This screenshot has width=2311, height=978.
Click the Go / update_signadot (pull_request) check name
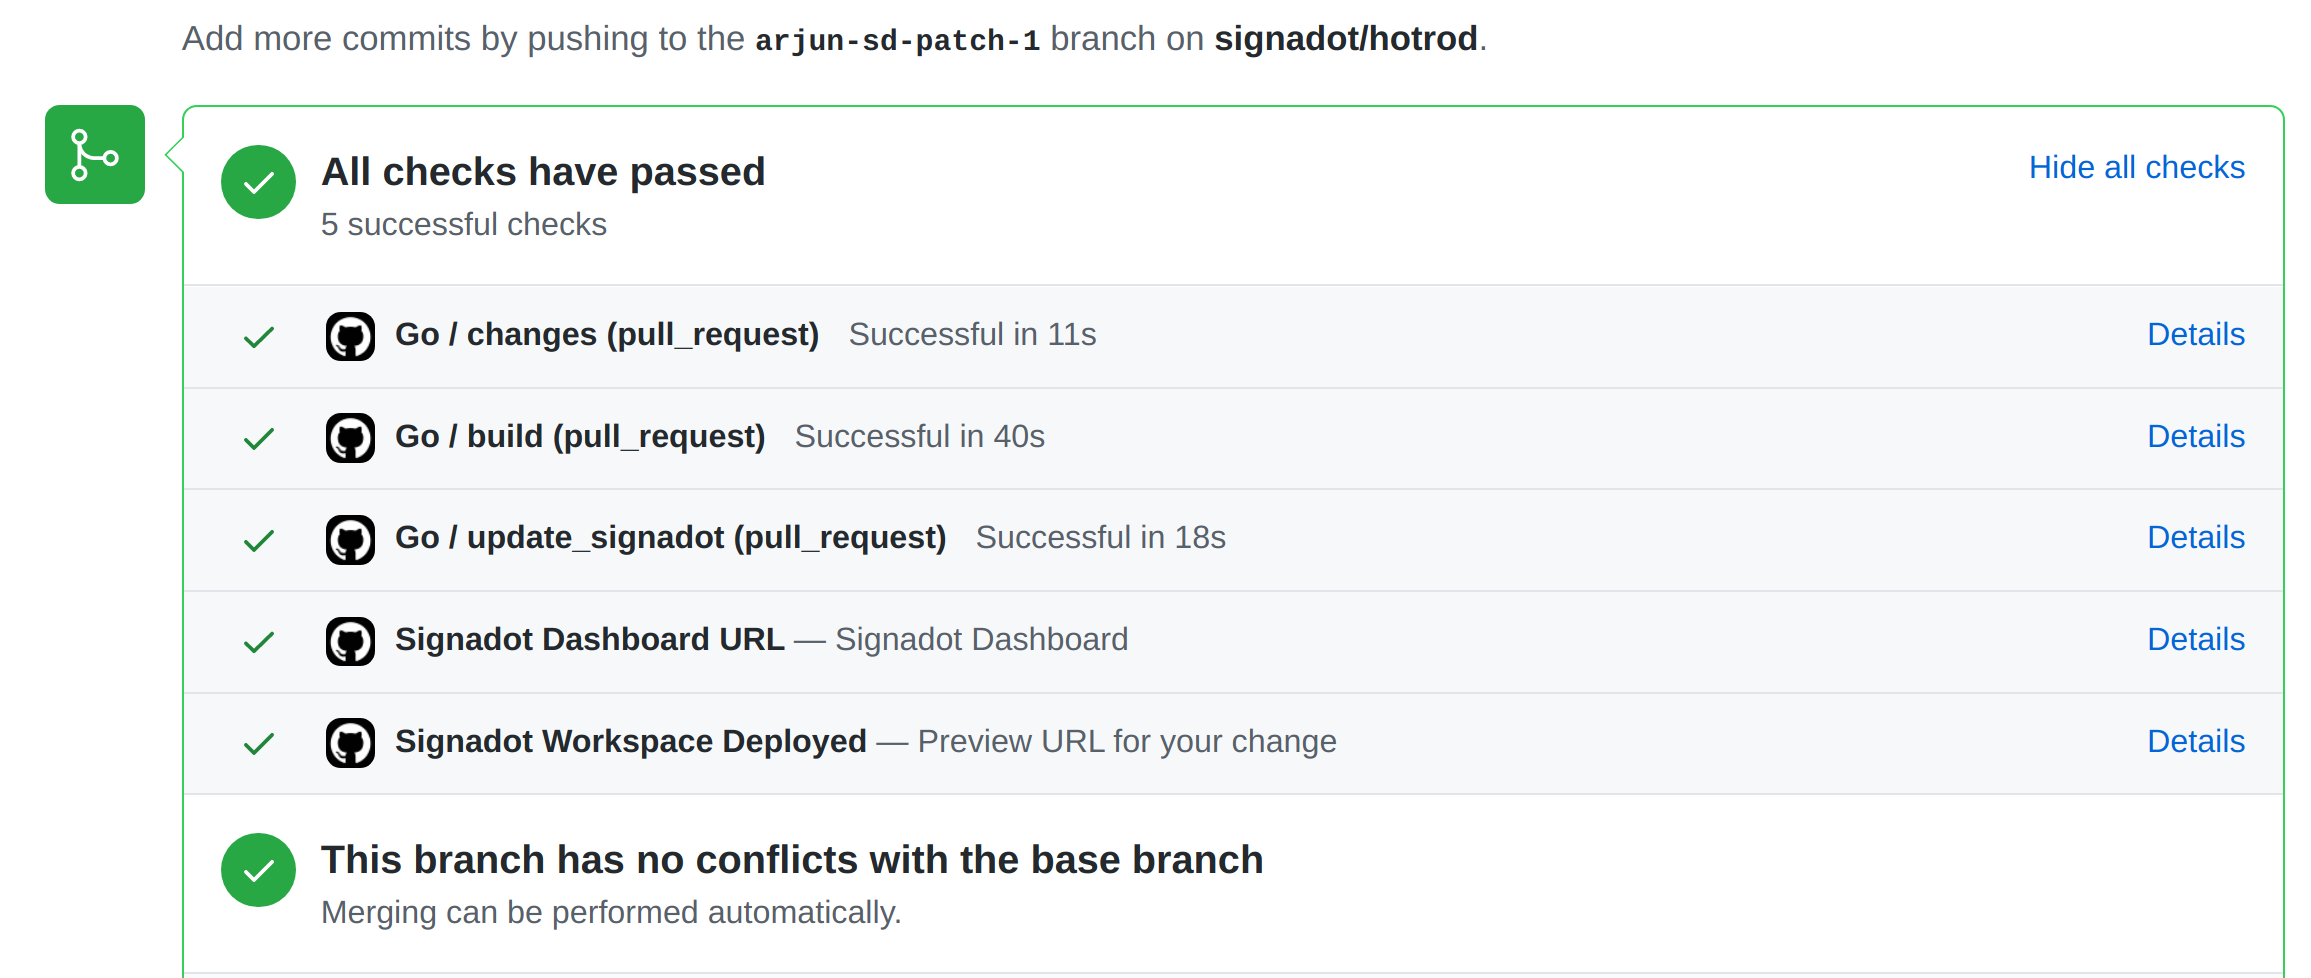pos(670,538)
